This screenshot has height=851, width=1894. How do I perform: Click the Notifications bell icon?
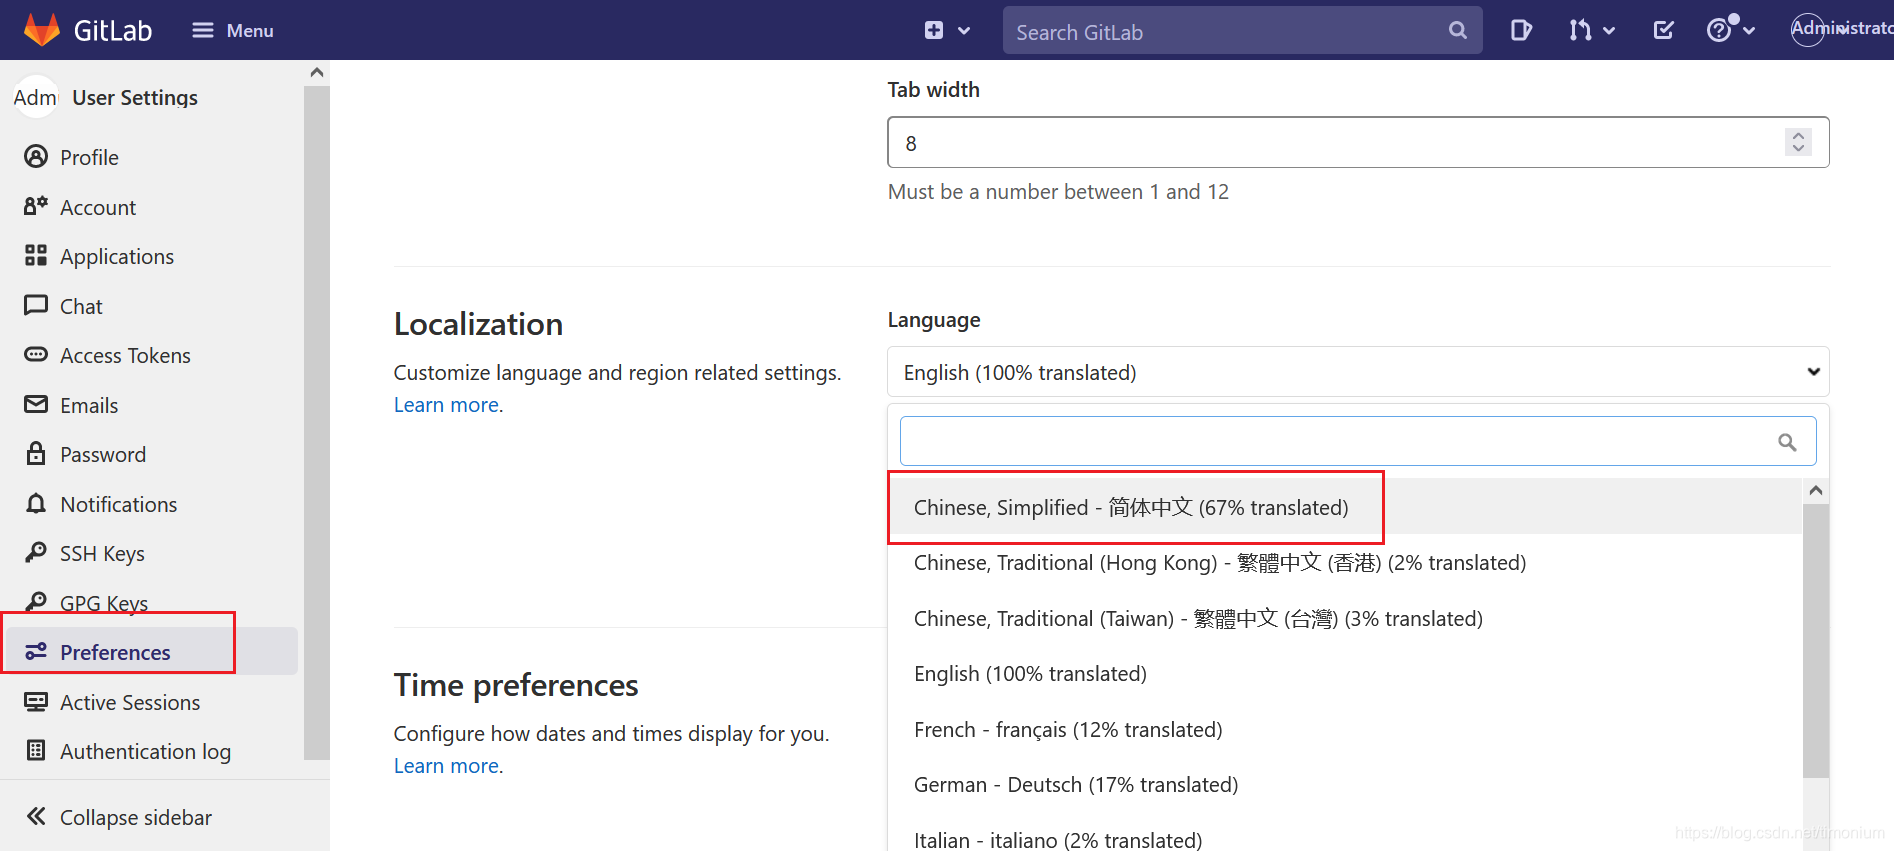pos(36,503)
